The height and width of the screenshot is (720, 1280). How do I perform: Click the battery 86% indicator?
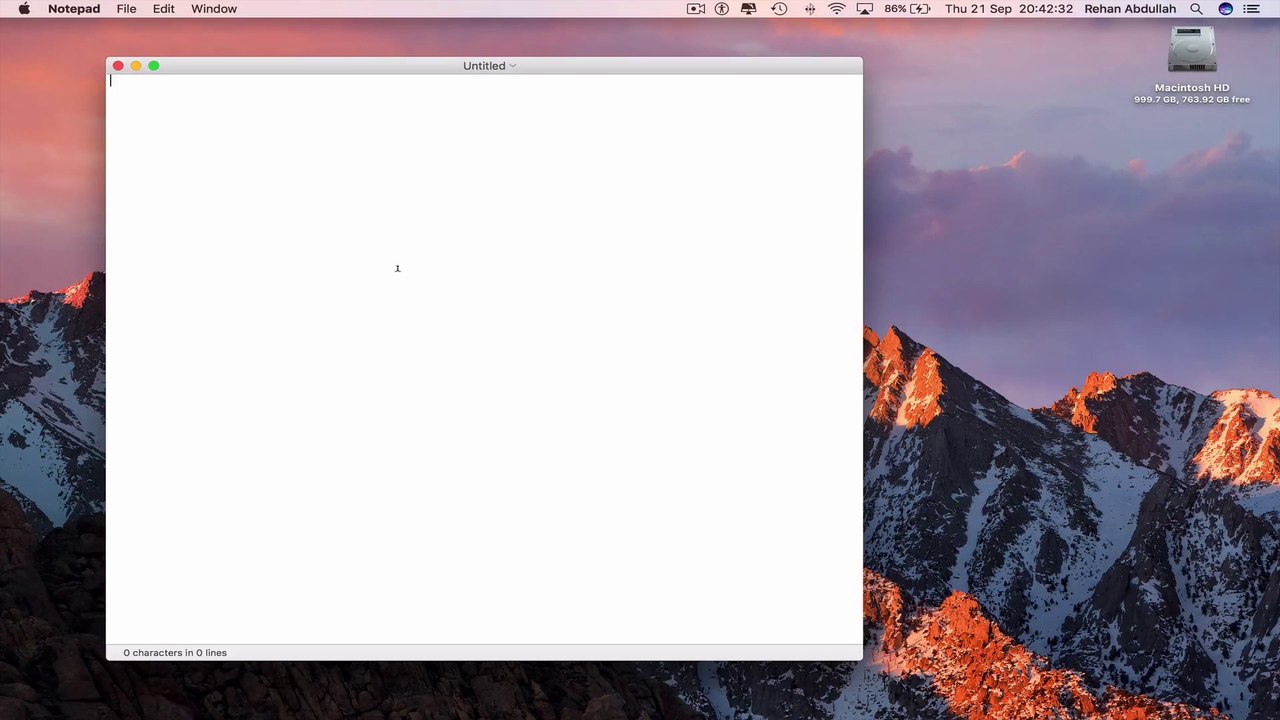908,9
